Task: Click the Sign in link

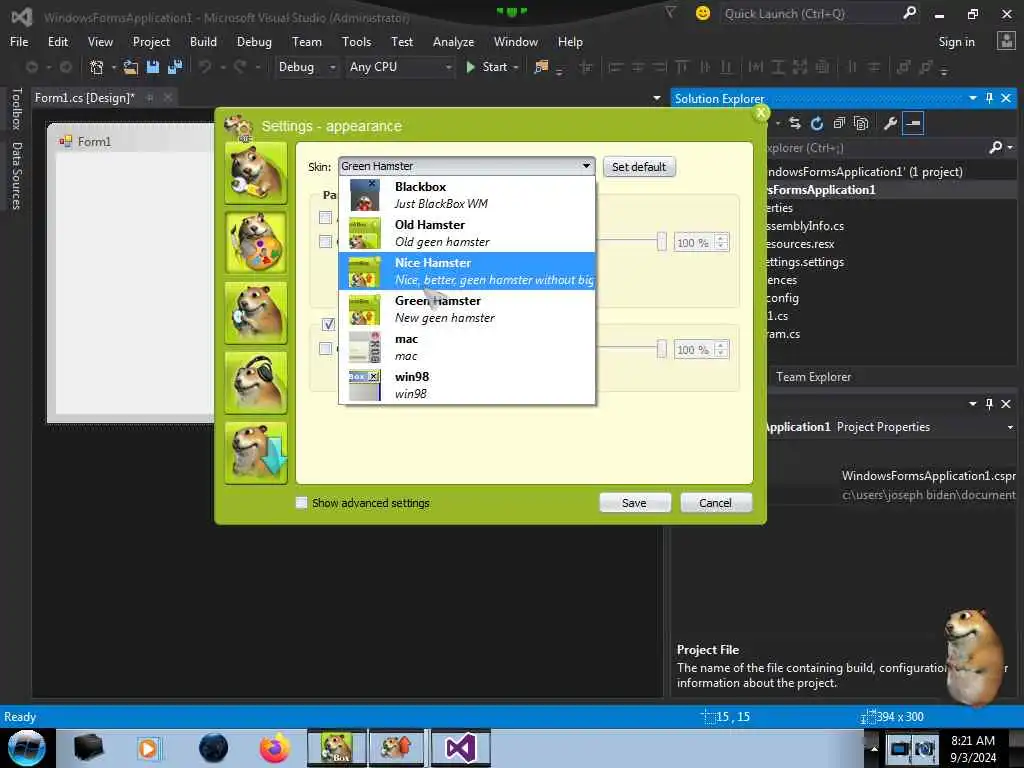Action: 956,42
